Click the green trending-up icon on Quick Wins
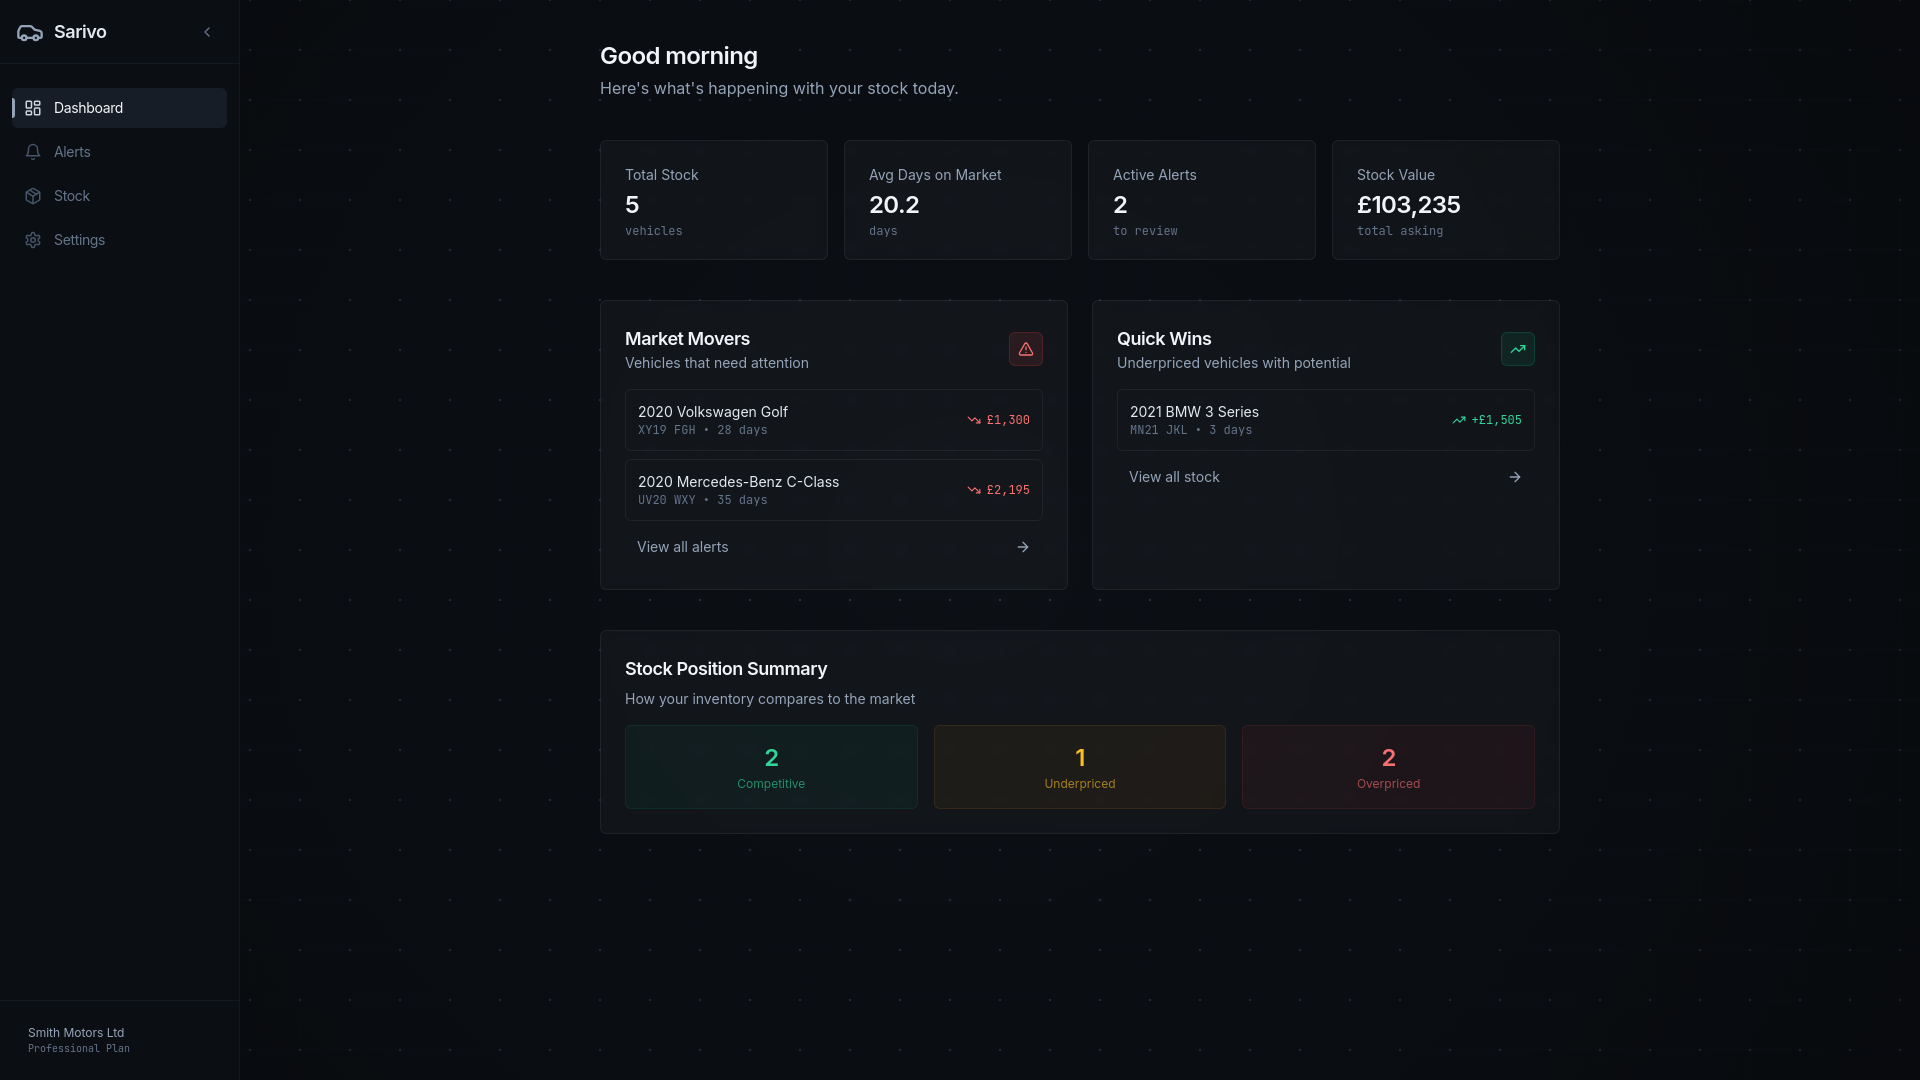The image size is (1920, 1080). (x=1517, y=349)
